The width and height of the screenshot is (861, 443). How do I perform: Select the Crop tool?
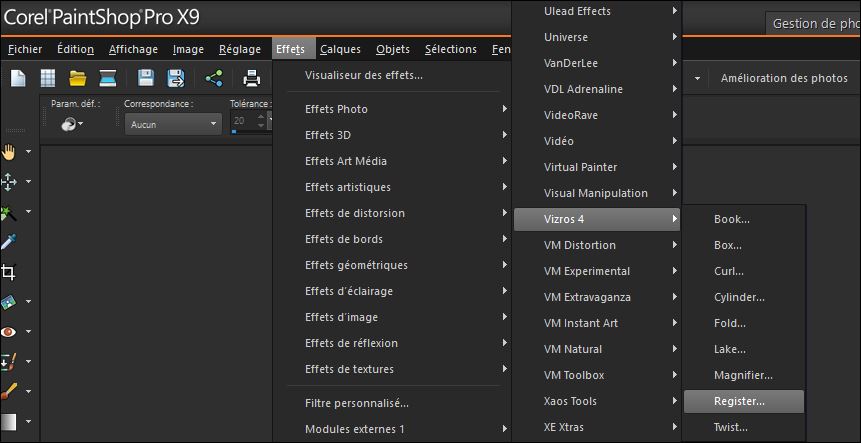tap(9, 272)
